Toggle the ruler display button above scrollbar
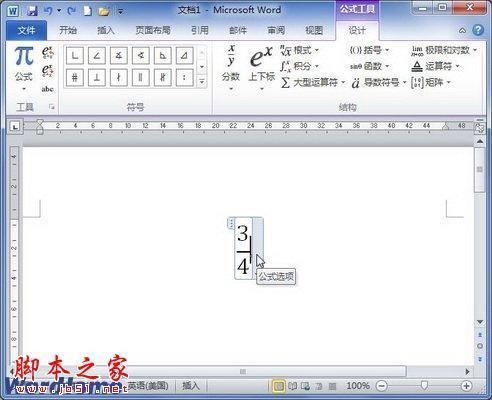 coord(479,128)
